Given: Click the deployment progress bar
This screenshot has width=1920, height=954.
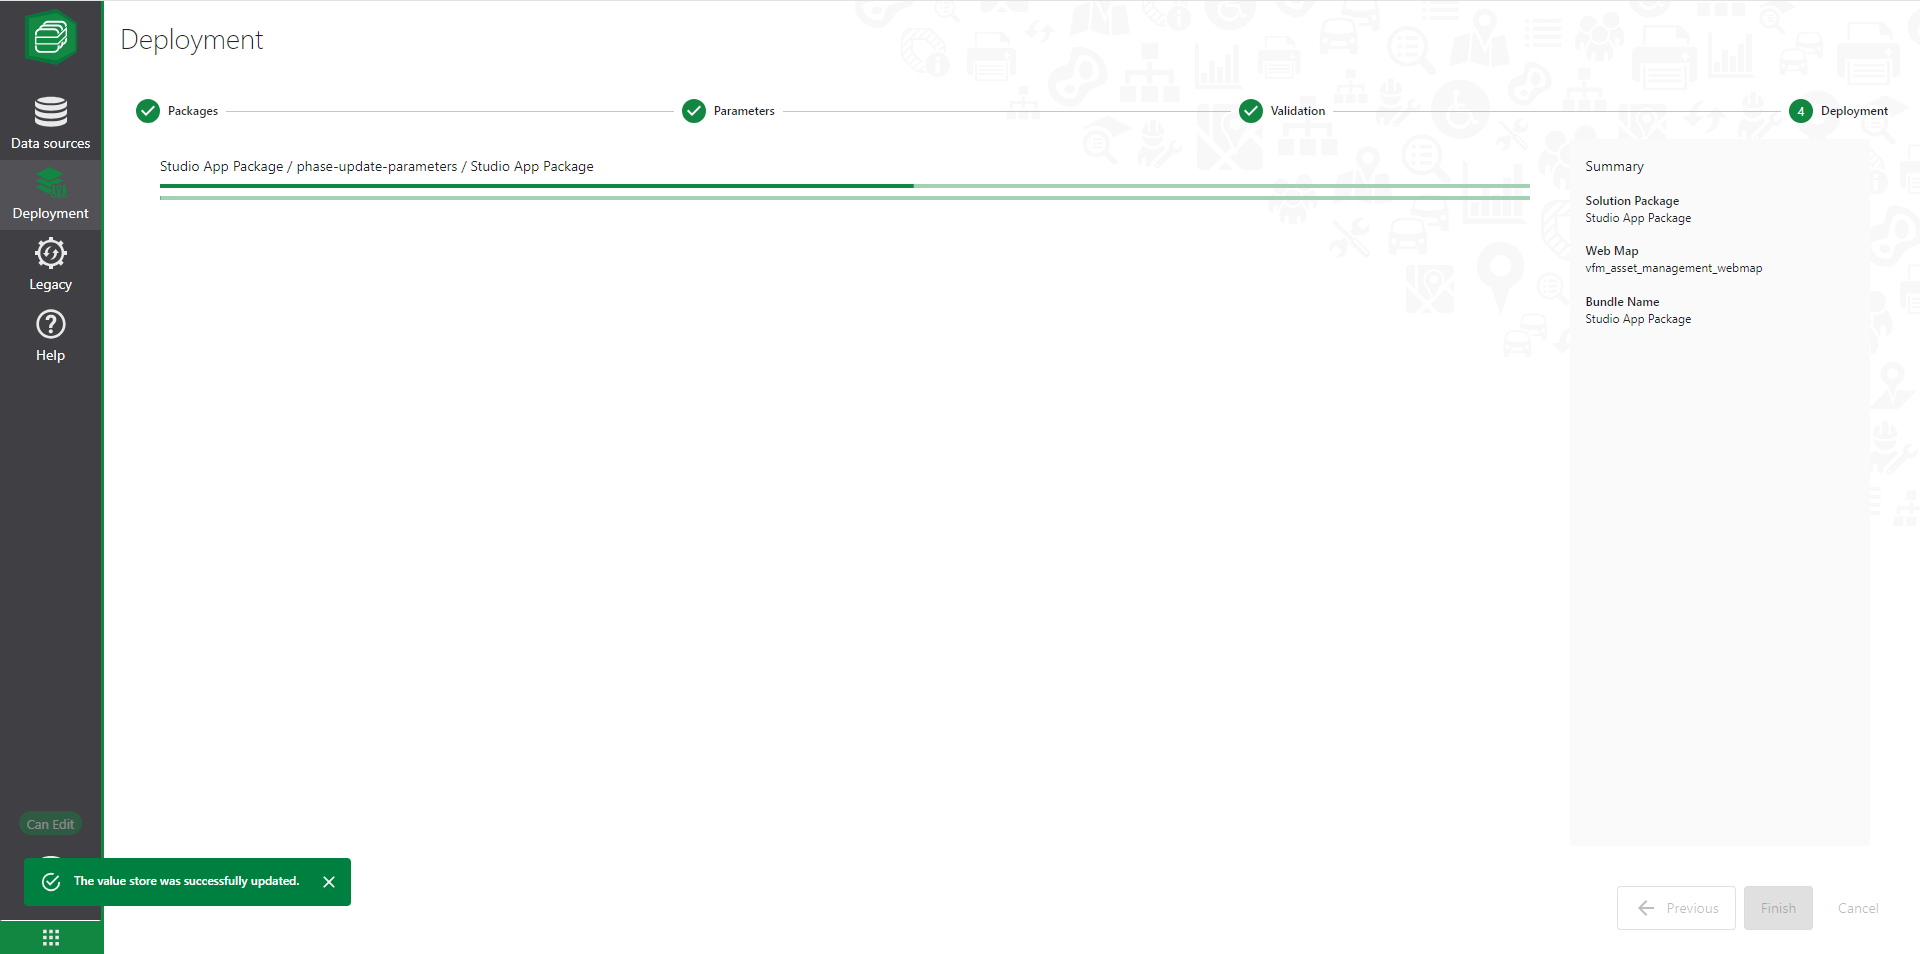Looking at the screenshot, I should [x=844, y=187].
